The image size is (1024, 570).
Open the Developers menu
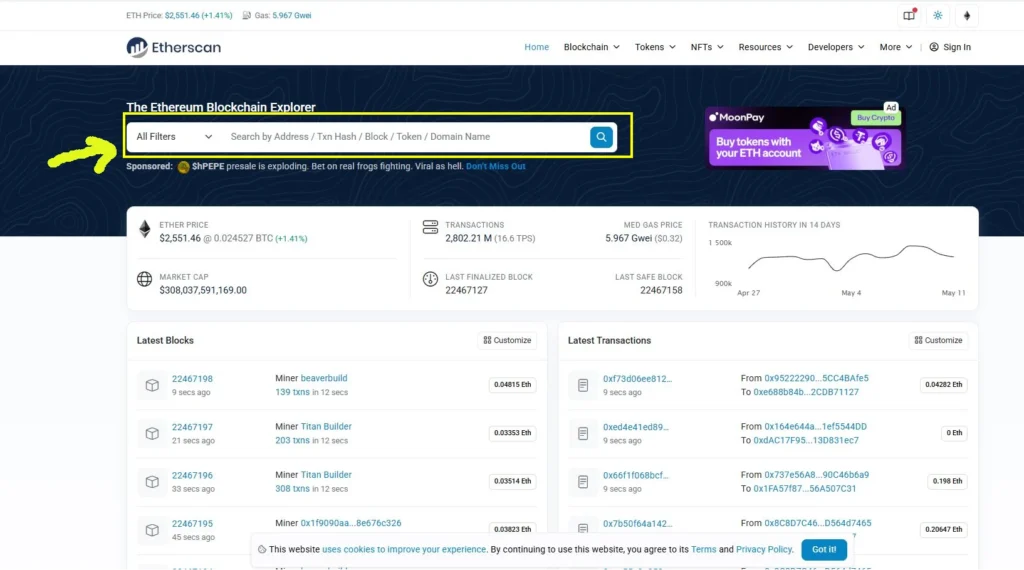tap(836, 47)
